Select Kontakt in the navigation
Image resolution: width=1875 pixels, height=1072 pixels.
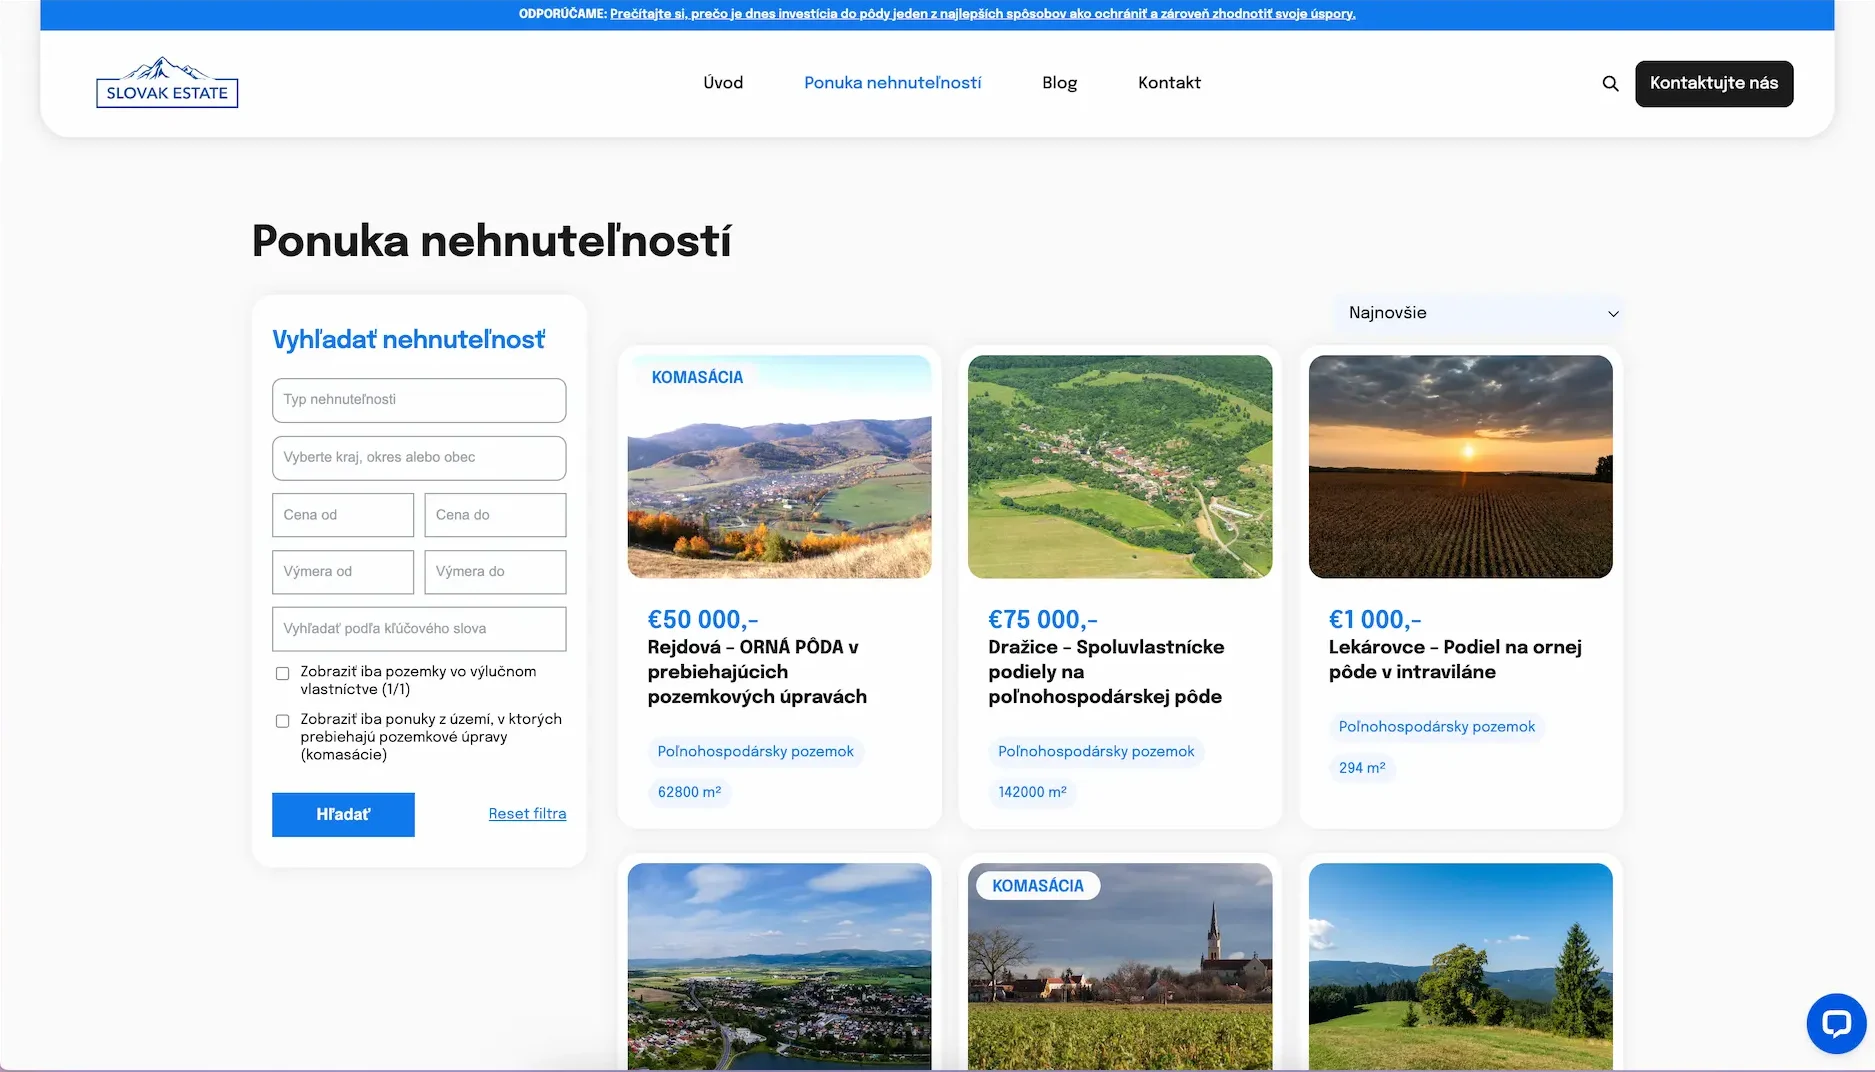[x=1169, y=83]
